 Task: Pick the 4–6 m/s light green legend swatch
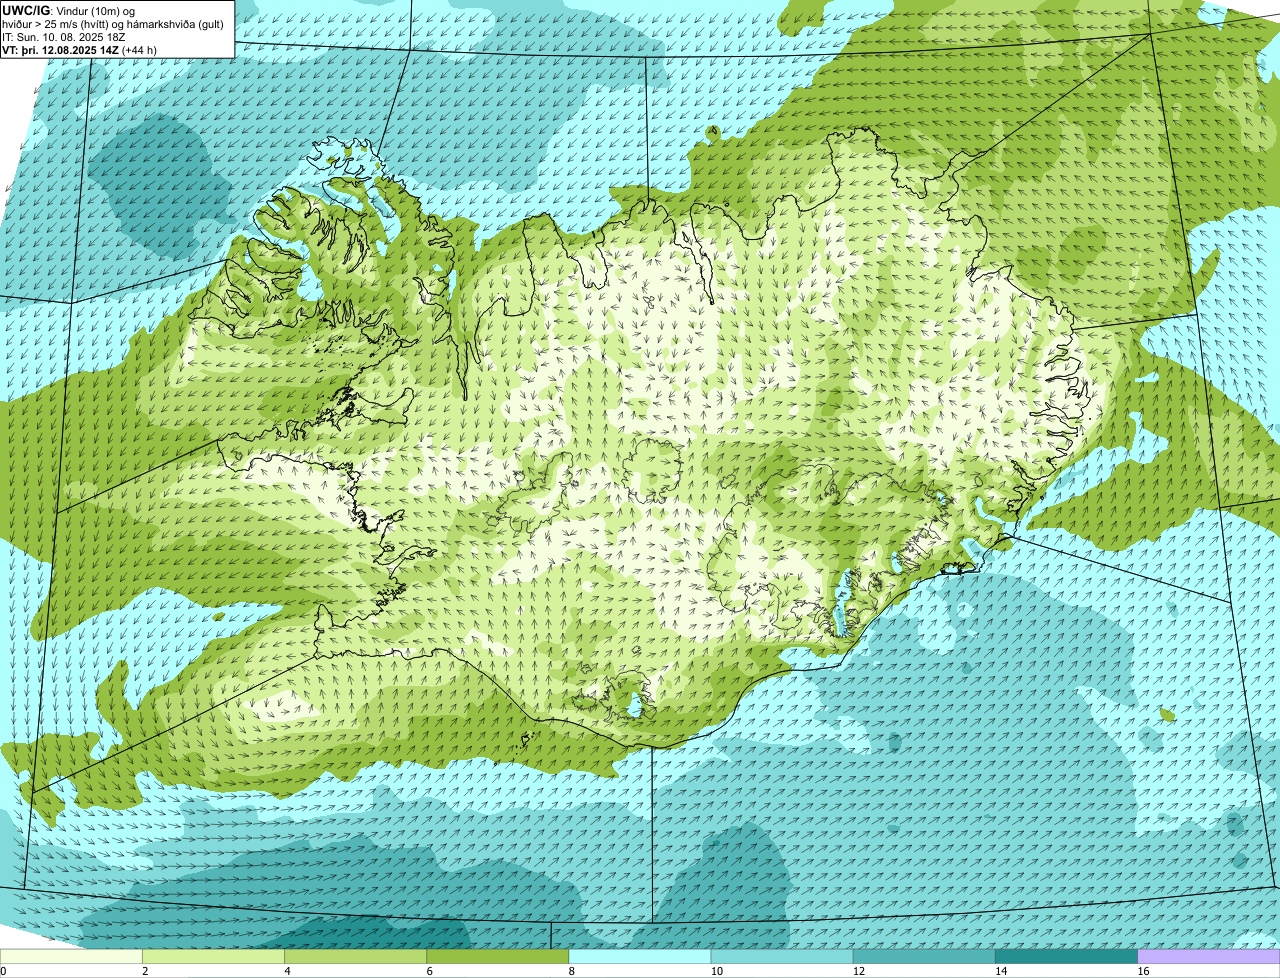click(x=355, y=957)
